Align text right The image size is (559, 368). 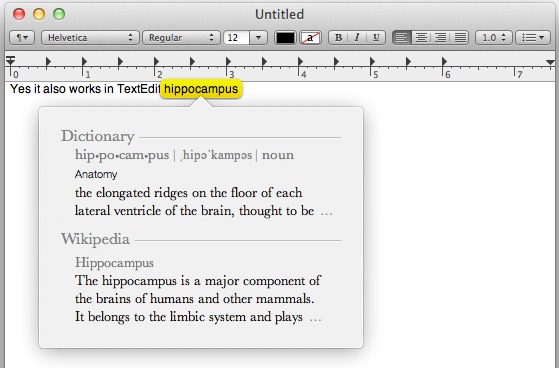(x=441, y=37)
